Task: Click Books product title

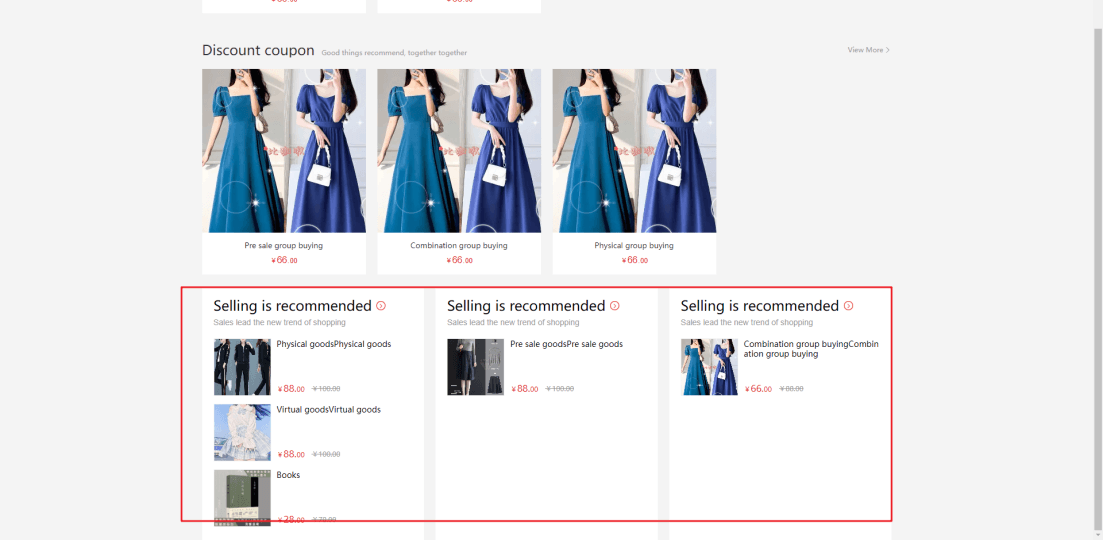Action: [288, 475]
